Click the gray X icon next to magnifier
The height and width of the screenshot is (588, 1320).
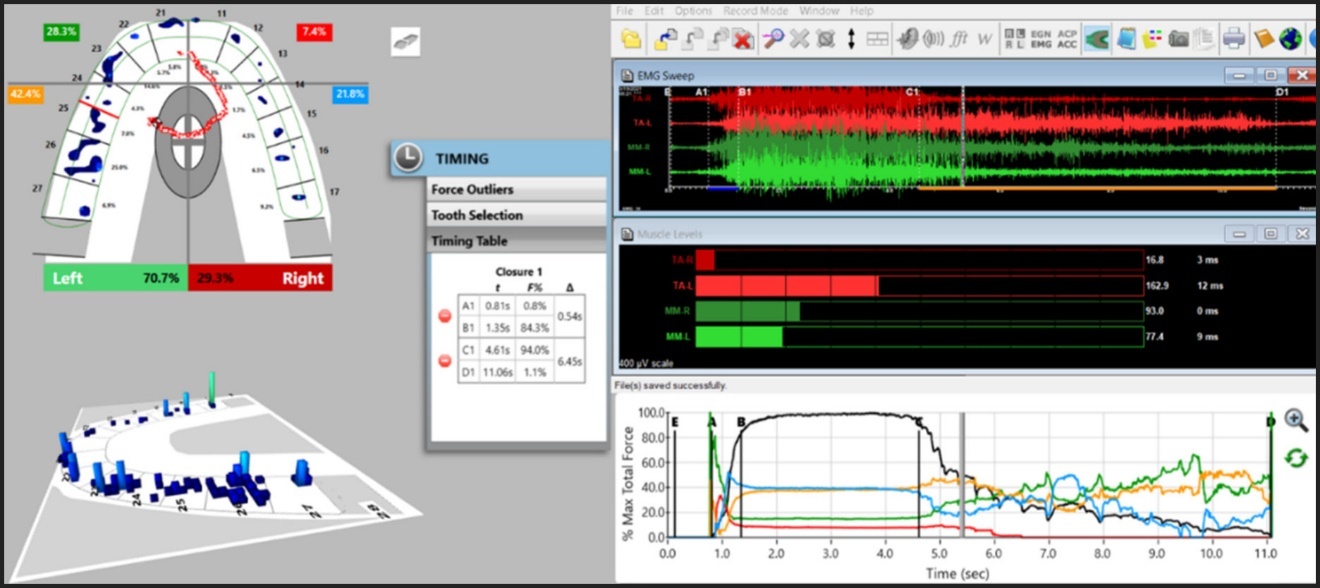coord(799,39)
